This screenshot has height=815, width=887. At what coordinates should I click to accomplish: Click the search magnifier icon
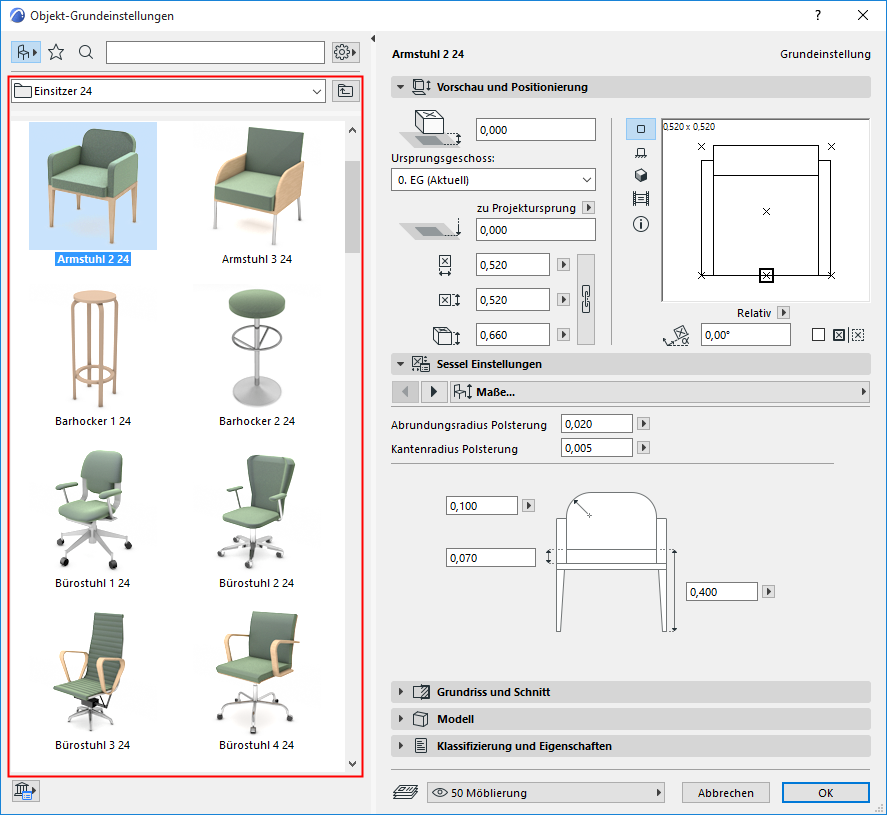(86, 52)
